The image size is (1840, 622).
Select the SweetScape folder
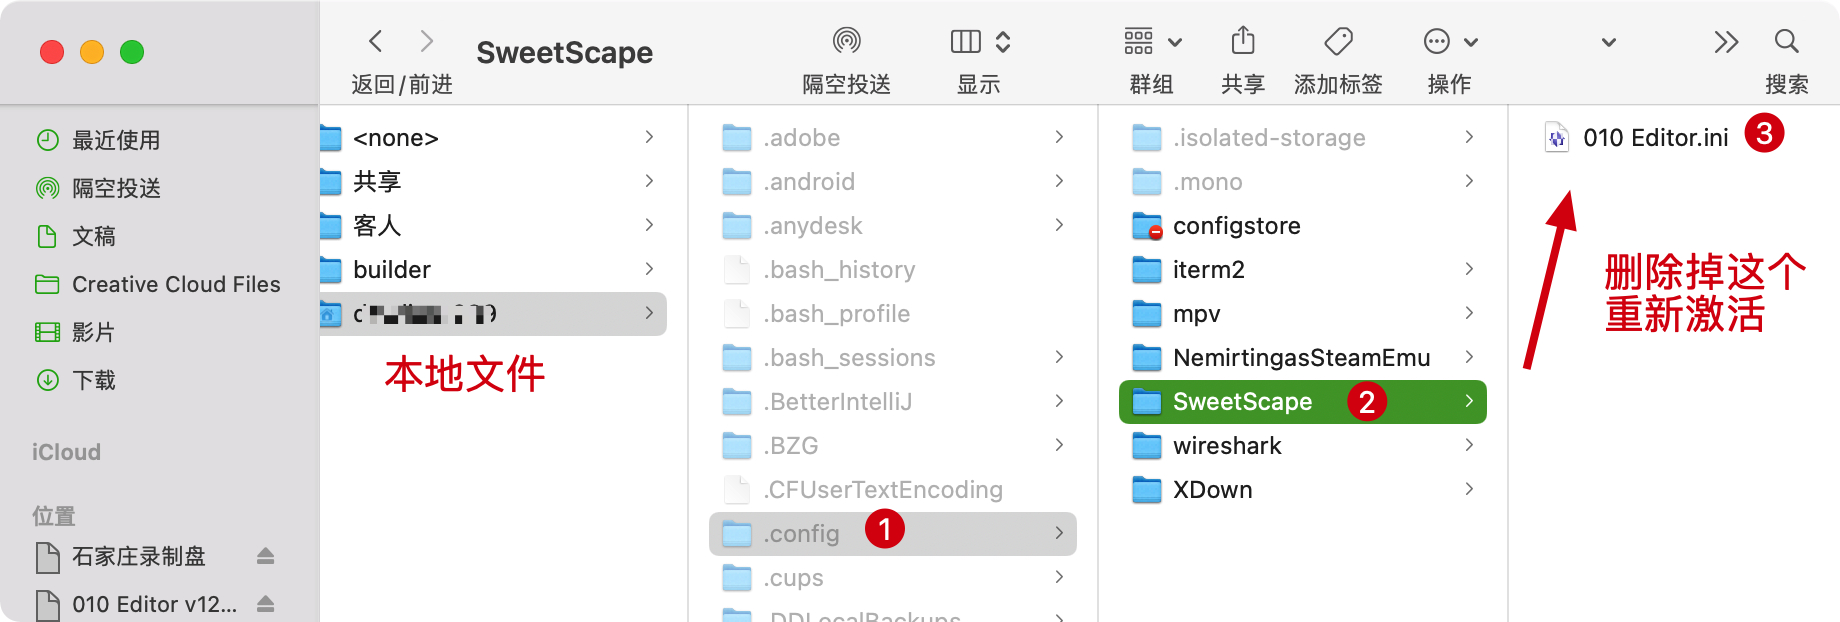(1302, 402)
